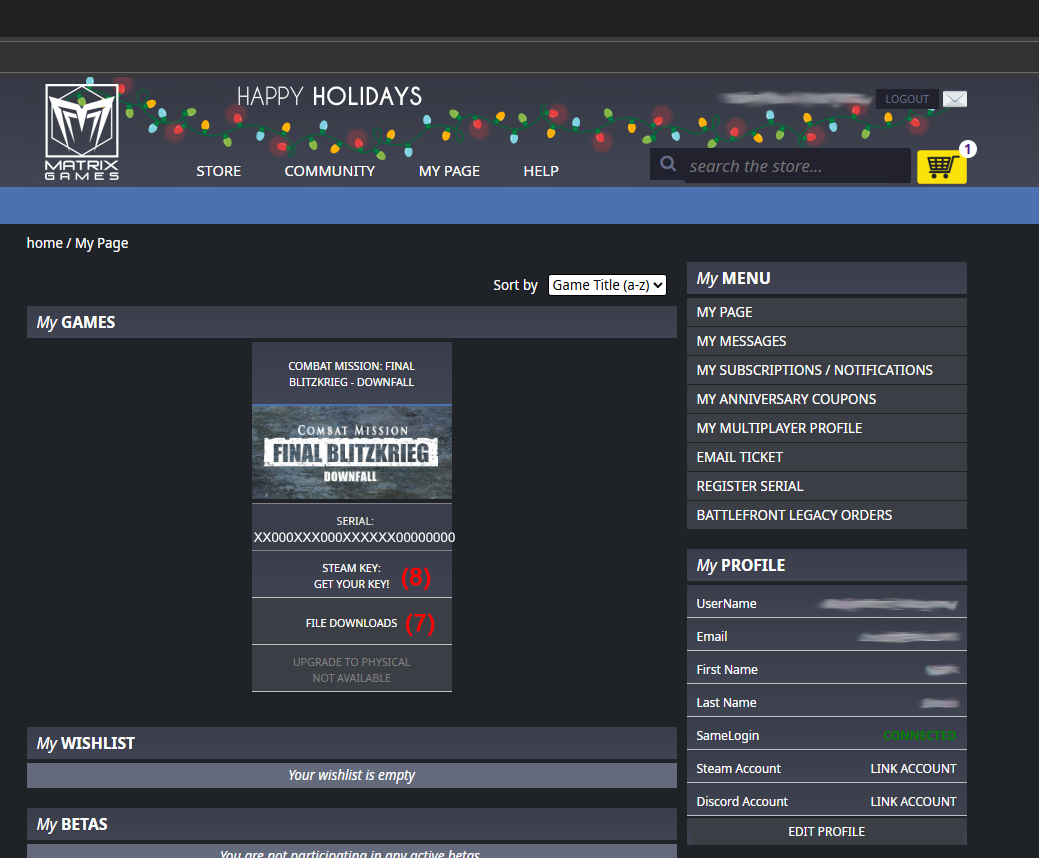
Task: Open the envelope icon next to Logout
Action: point(954,99)
